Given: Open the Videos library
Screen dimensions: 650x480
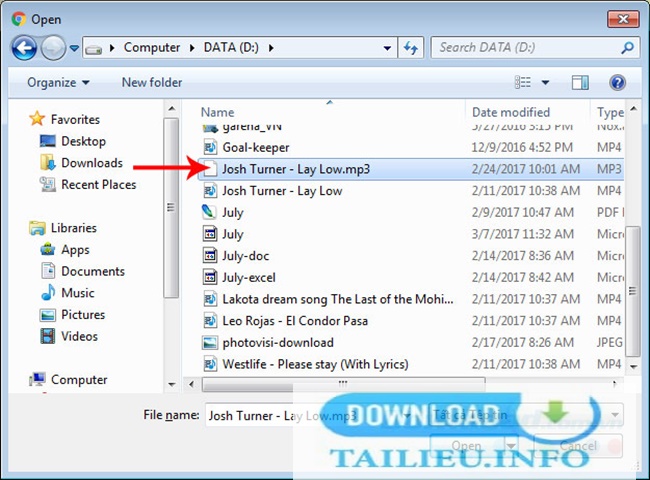Looking at the screenshot, I should coord(79,336).
